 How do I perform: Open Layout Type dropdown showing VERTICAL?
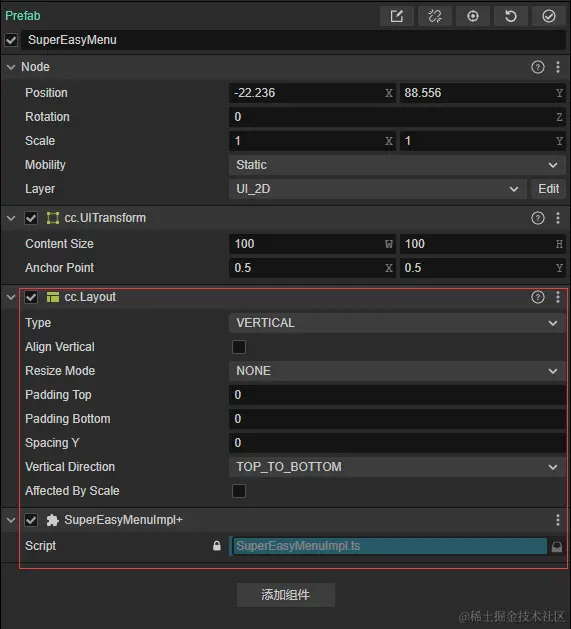pyautogui.click(x=397, y=323)
